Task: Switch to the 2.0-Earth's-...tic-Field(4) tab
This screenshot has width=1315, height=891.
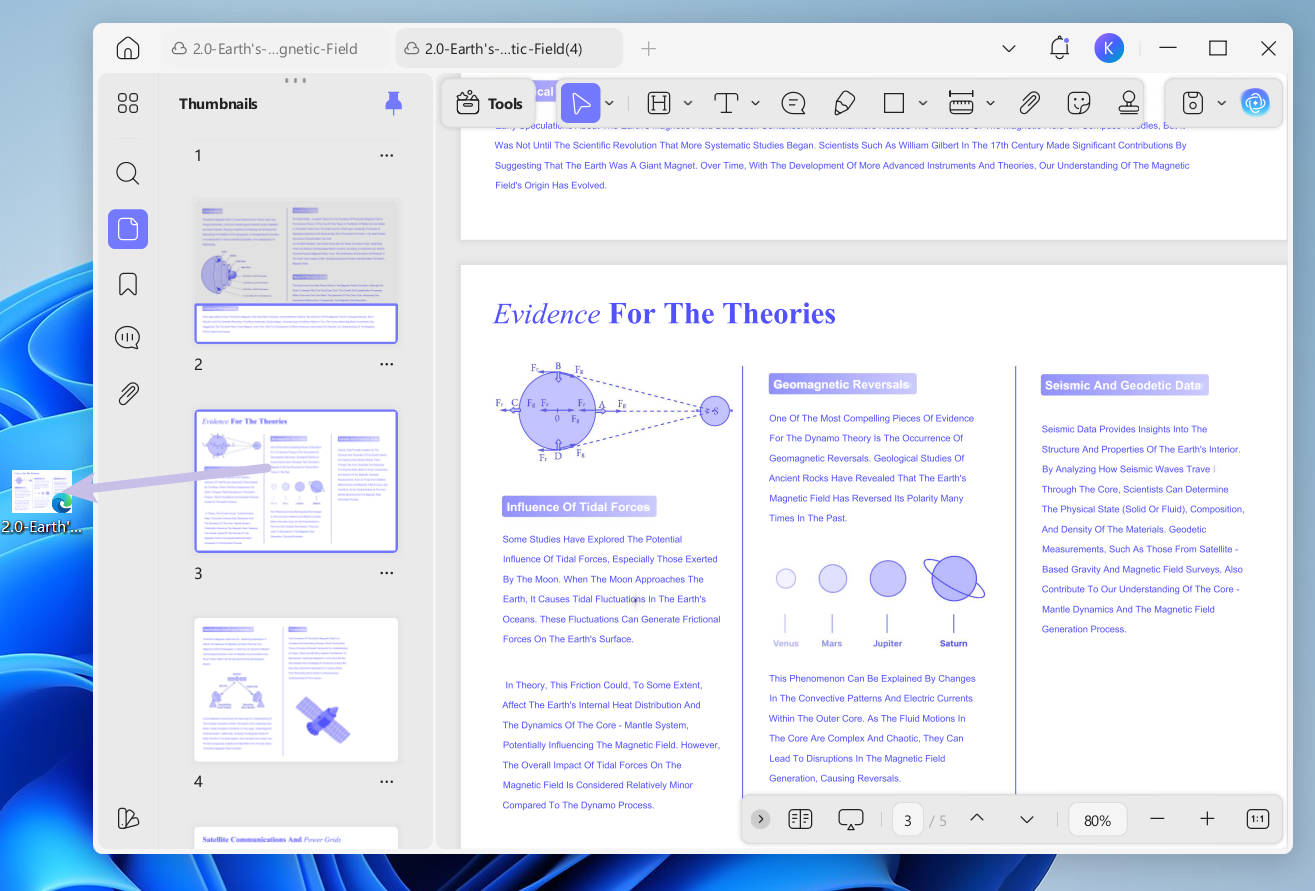Action: pyautogui.click(x=508, y=48)
